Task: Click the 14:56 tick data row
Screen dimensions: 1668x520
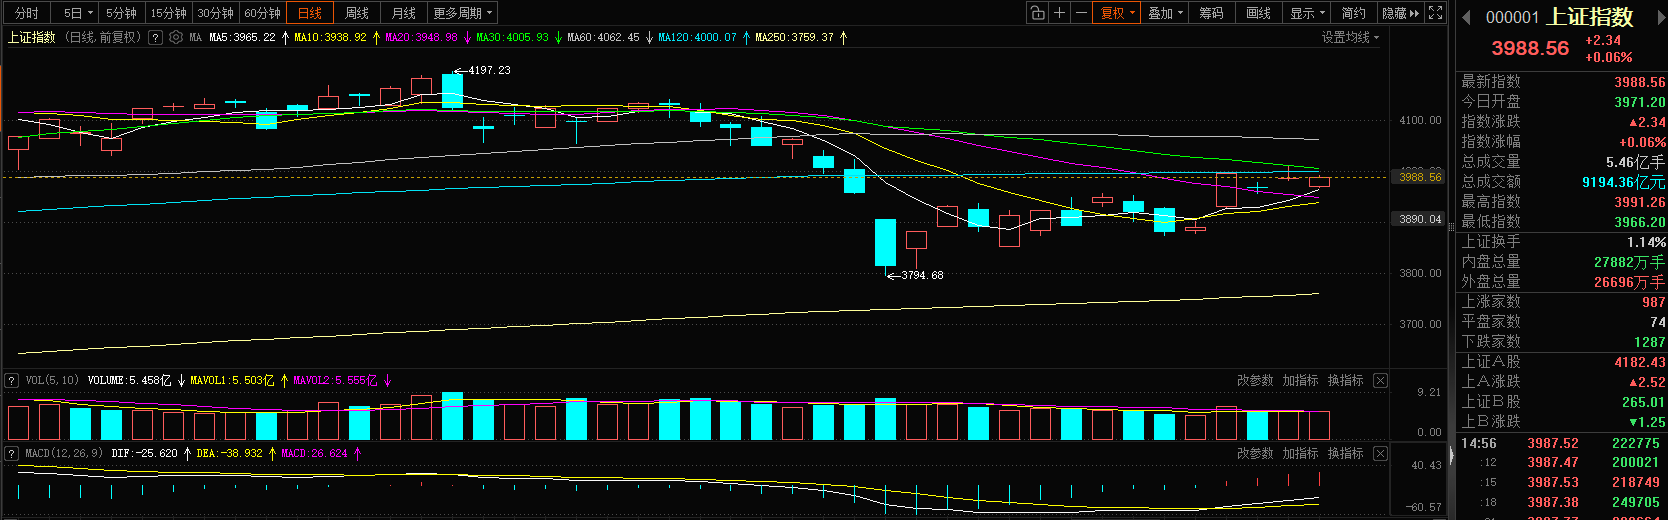Action: [1562, 443]
